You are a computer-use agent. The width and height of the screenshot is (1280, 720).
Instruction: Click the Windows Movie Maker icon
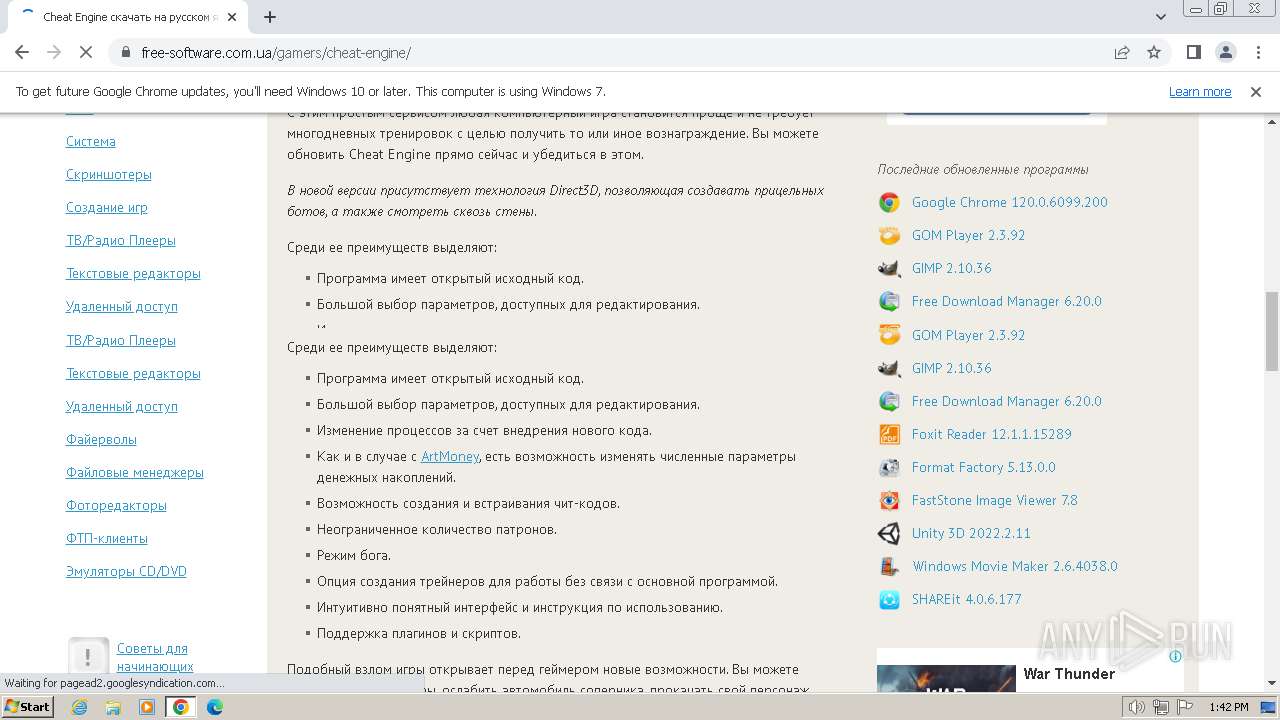(x=889, y=566)
